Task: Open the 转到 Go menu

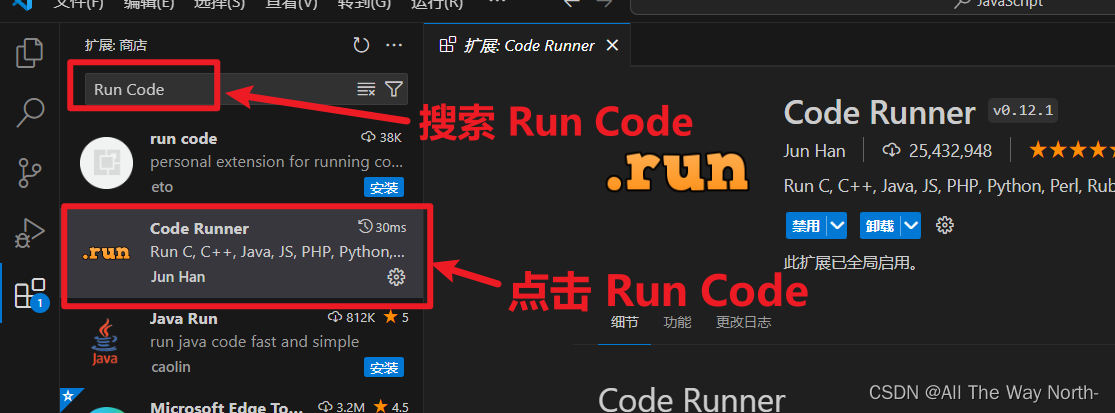Action: coord(365,4)
